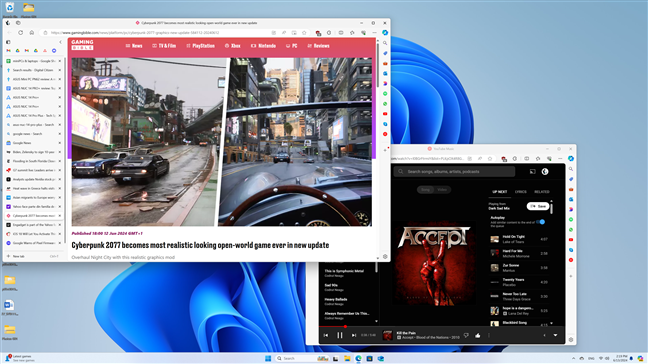The image size is (648, 364).
Task: Open the Xbox section on Gaming Bible
Action: (x=233, y=46)
